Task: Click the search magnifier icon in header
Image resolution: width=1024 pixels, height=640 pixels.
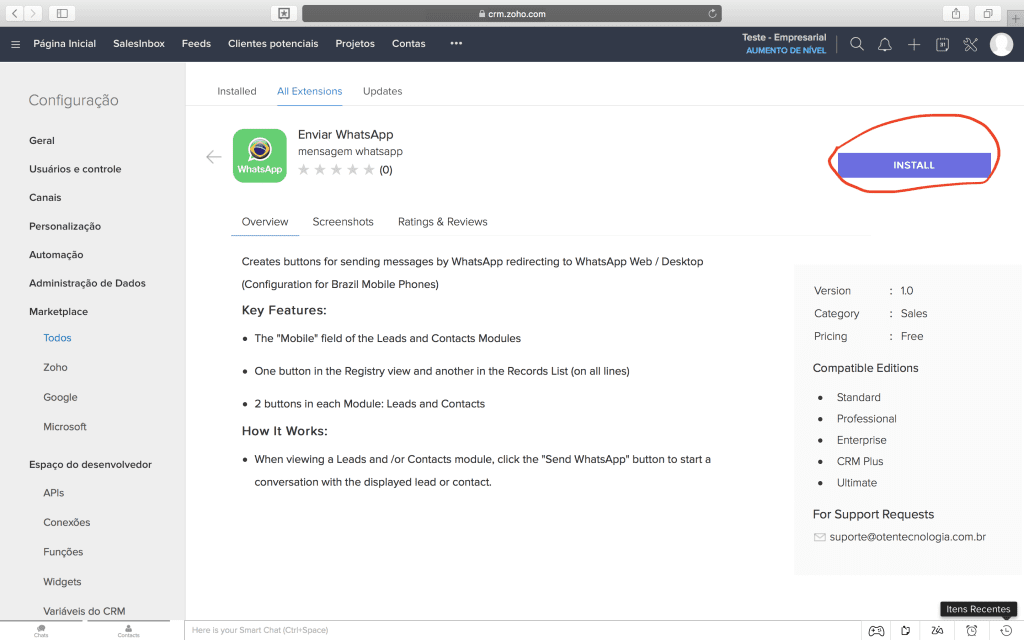Action: 857,44
